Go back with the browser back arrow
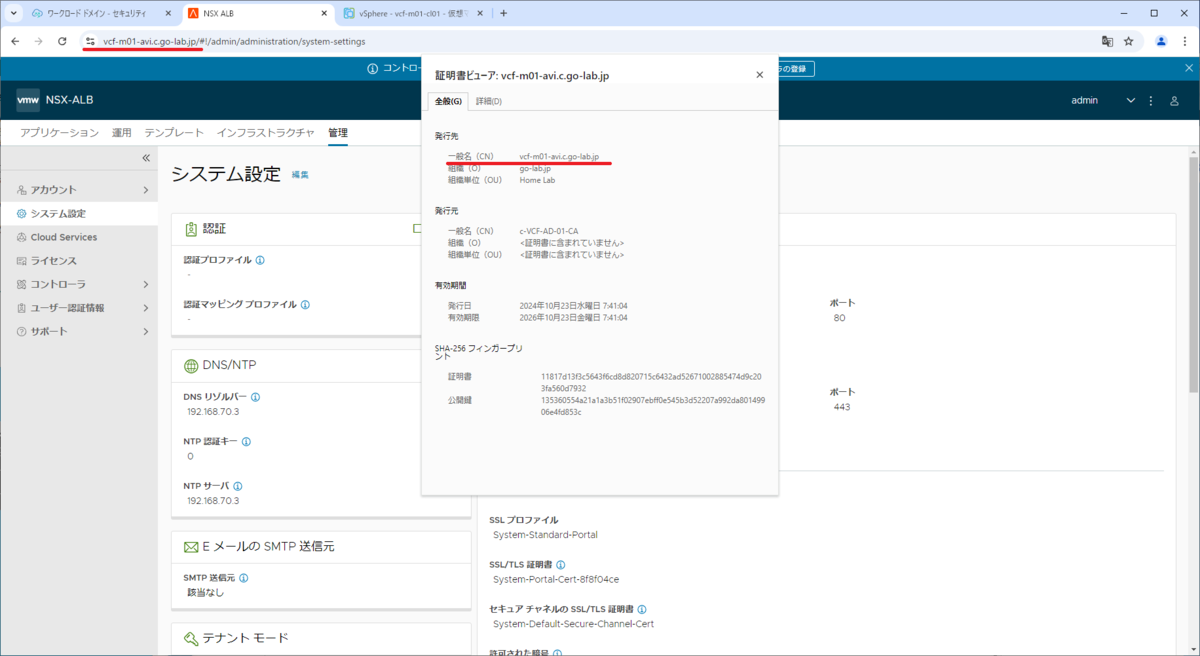Viewport: 1200px width, 656px height. [x=14, y=41]
